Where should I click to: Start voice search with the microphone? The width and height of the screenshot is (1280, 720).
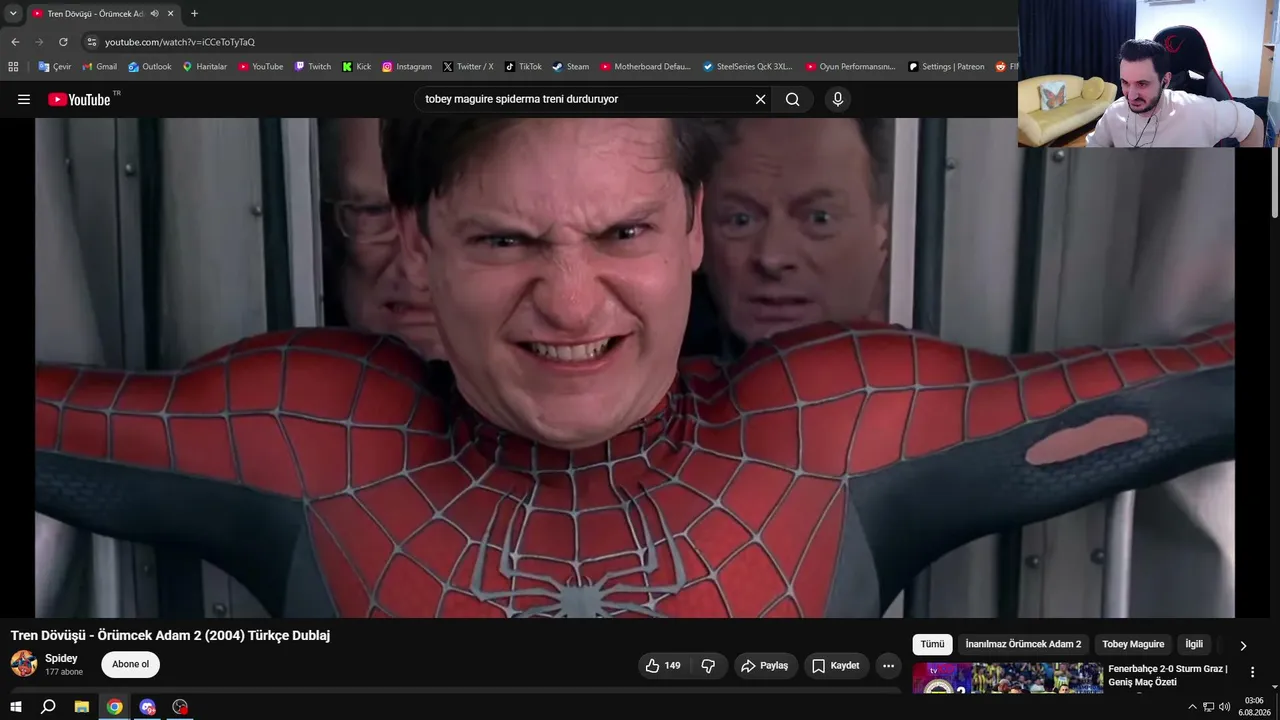(x=838, y=99)
